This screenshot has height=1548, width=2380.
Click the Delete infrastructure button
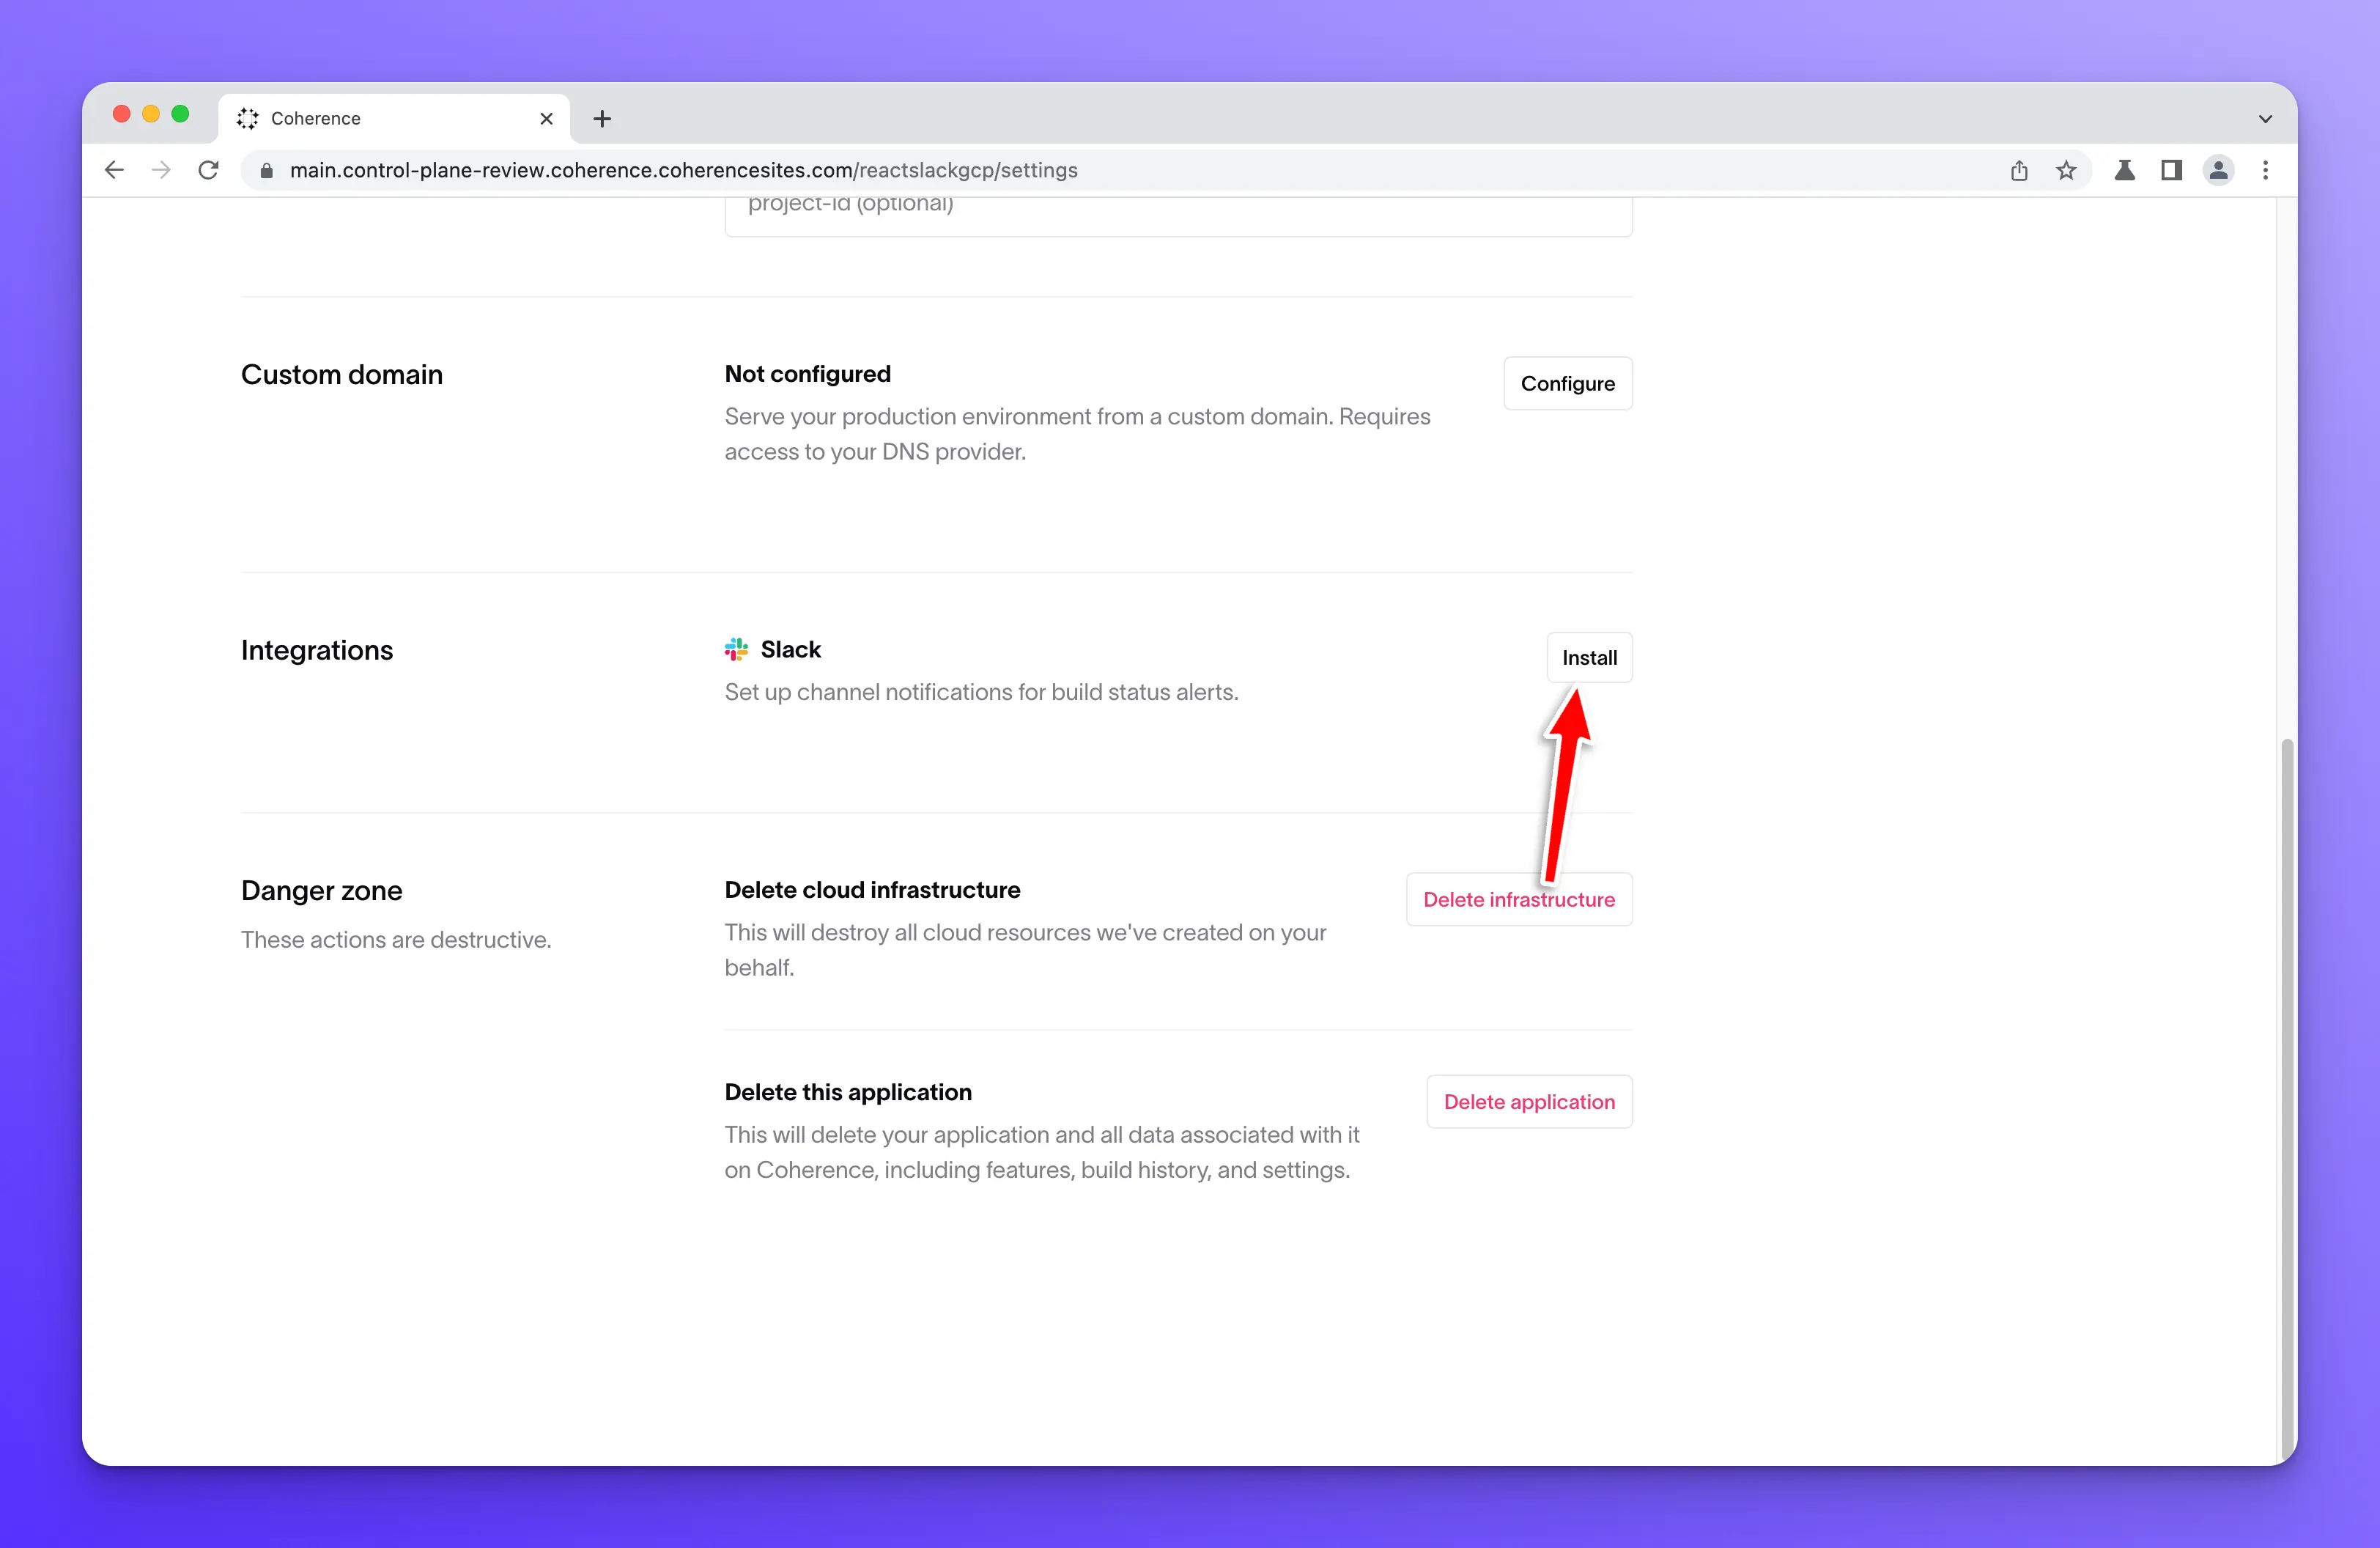[x=1518, y=899]
